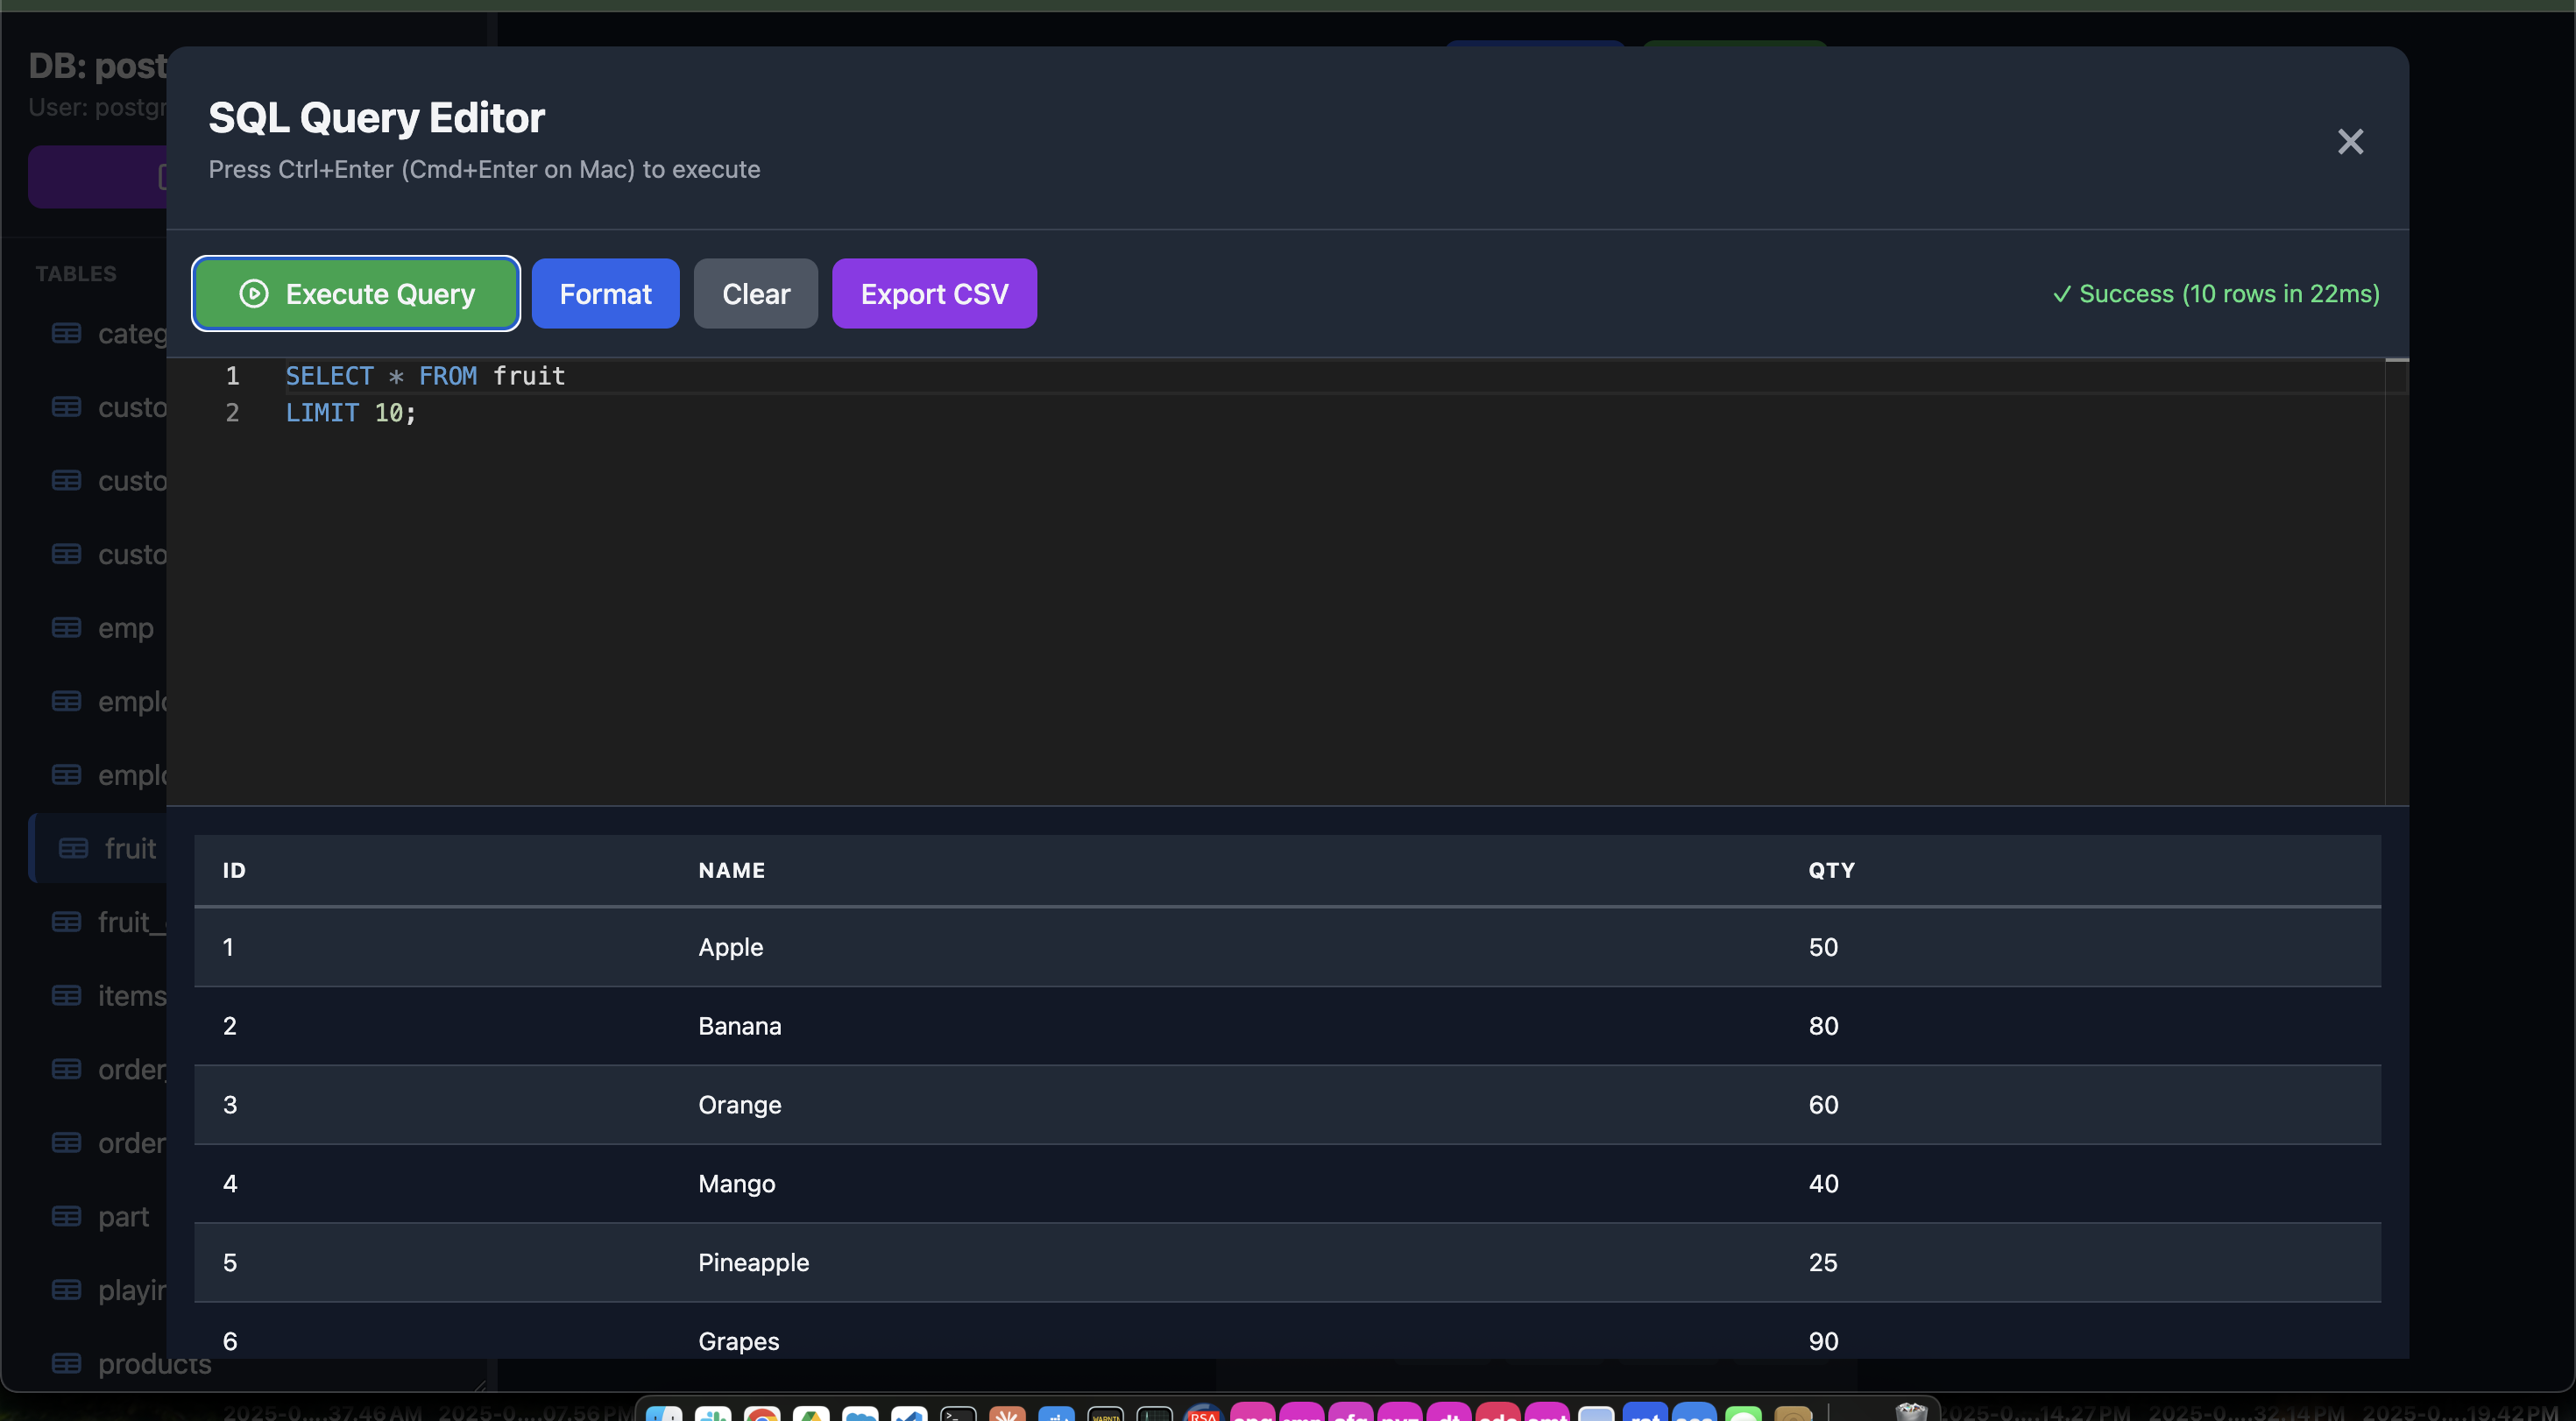Screen dimensions: 2576x1421
Task: Open Chrome from the dock
Action: (762, 1412)
